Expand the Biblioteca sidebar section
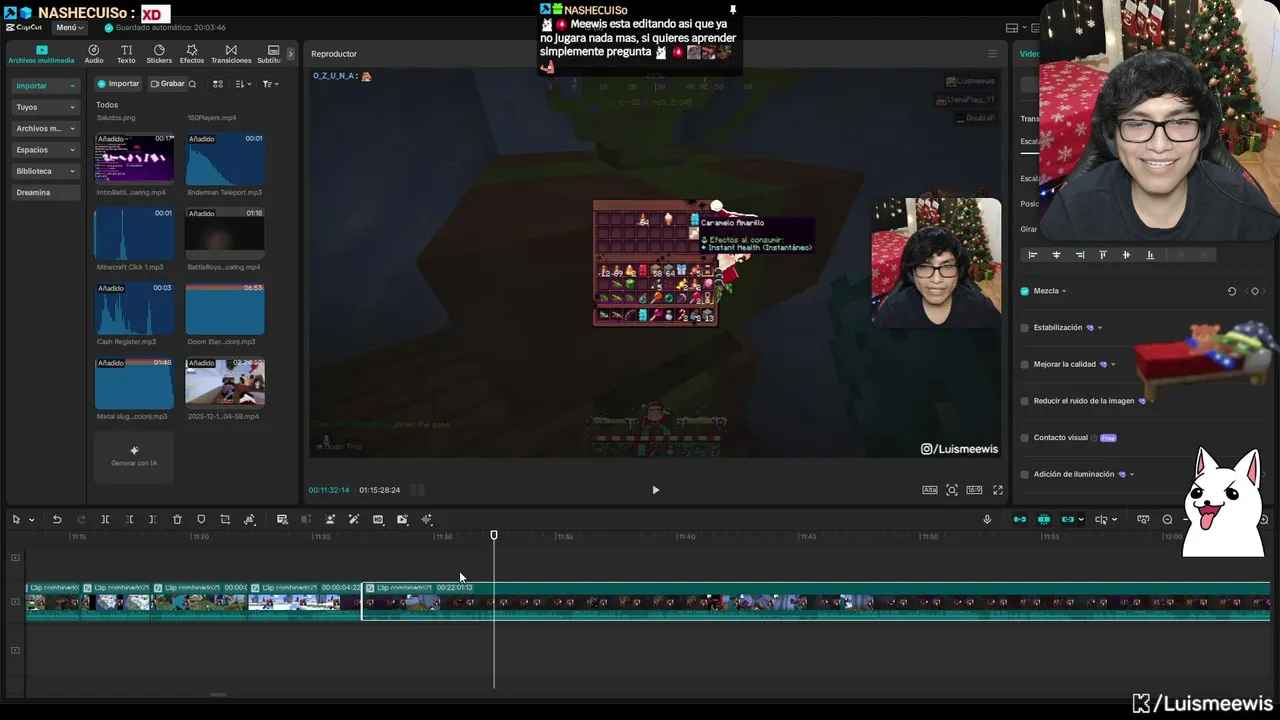1280x720 pixels. 45,171
